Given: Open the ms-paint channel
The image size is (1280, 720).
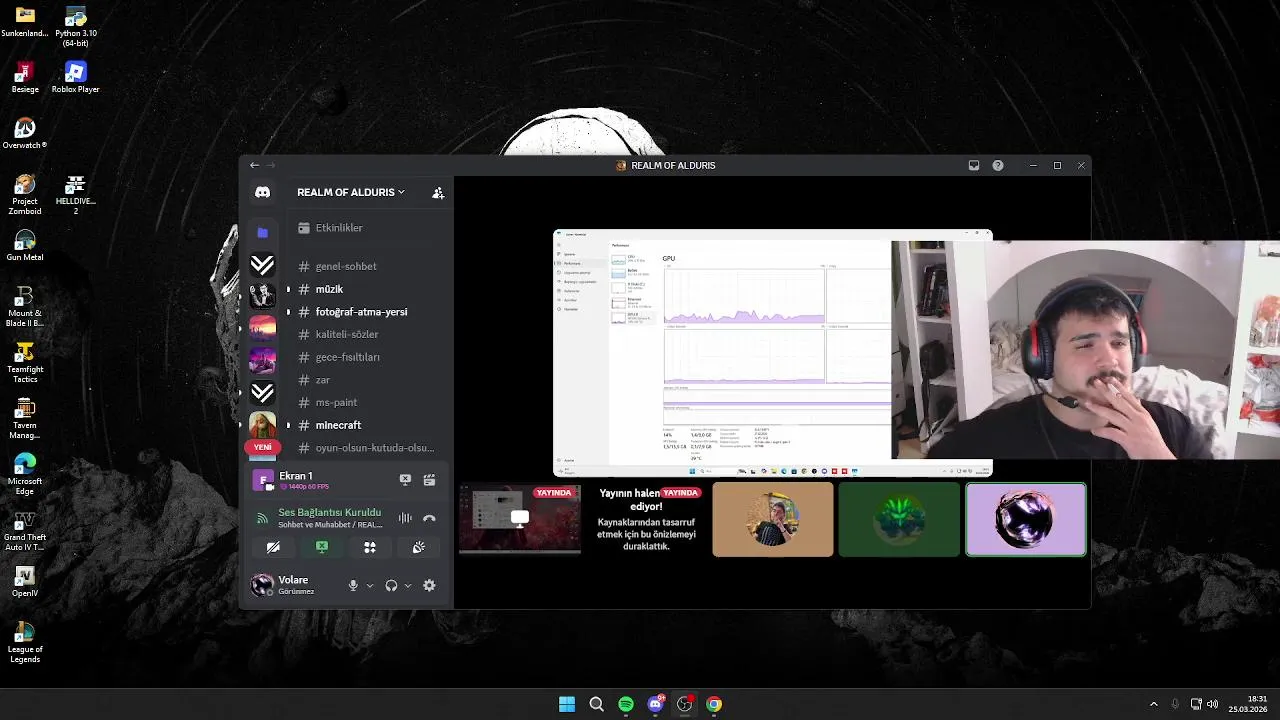Looking at the screenshot, I should [x=368, y=402].
